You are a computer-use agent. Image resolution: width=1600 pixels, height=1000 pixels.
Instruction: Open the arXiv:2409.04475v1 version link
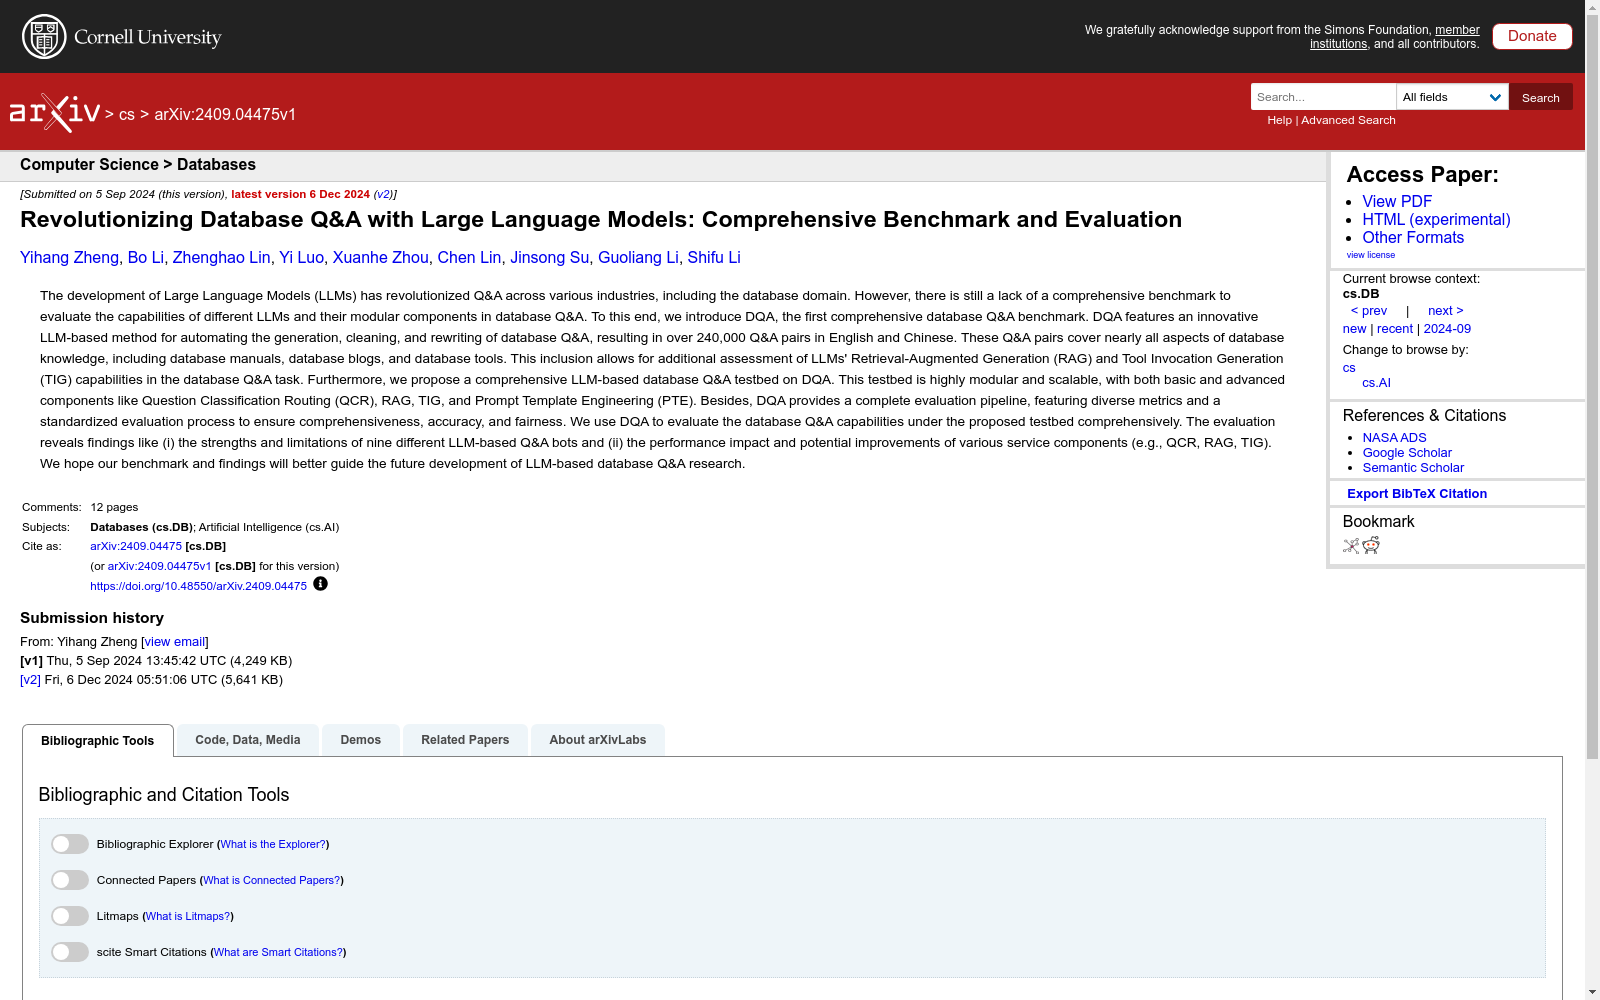point(160,567)
